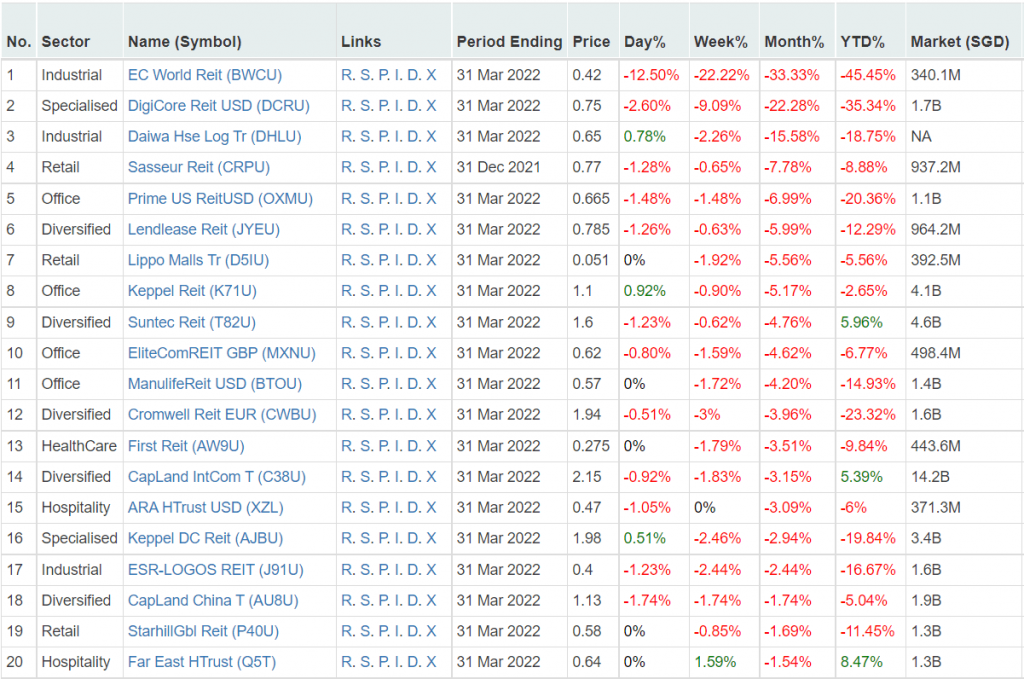Open the CapLand IntCom T (C38U) link
The image size is (1024, 679).
pos(217,477)
